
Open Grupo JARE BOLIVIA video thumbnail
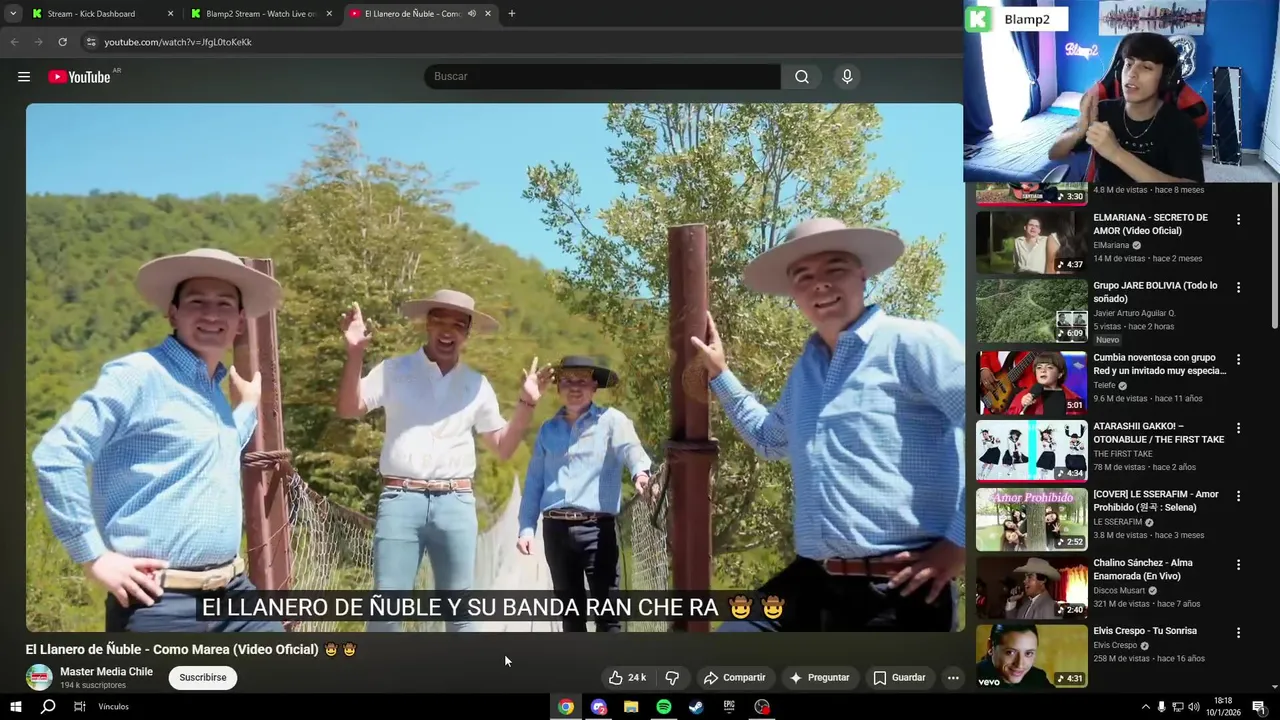tap(1032, 310)
